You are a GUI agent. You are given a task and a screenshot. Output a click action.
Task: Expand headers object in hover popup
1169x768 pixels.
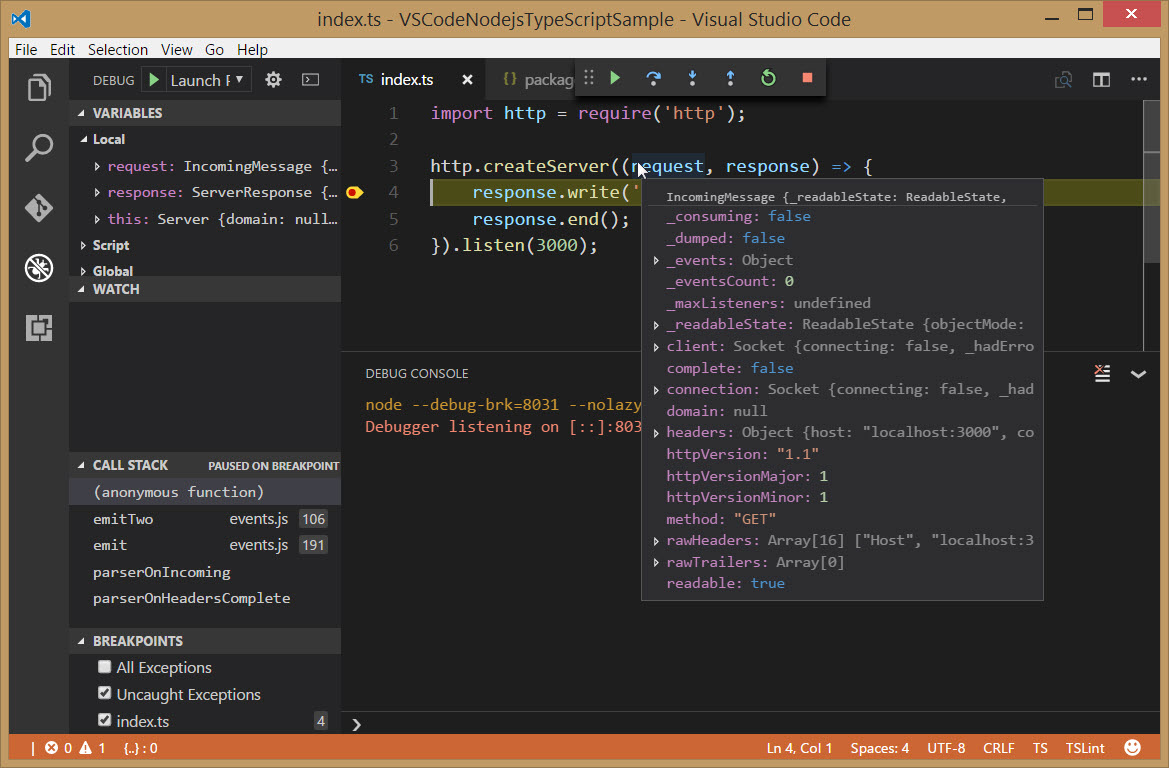tap(656, 432)
